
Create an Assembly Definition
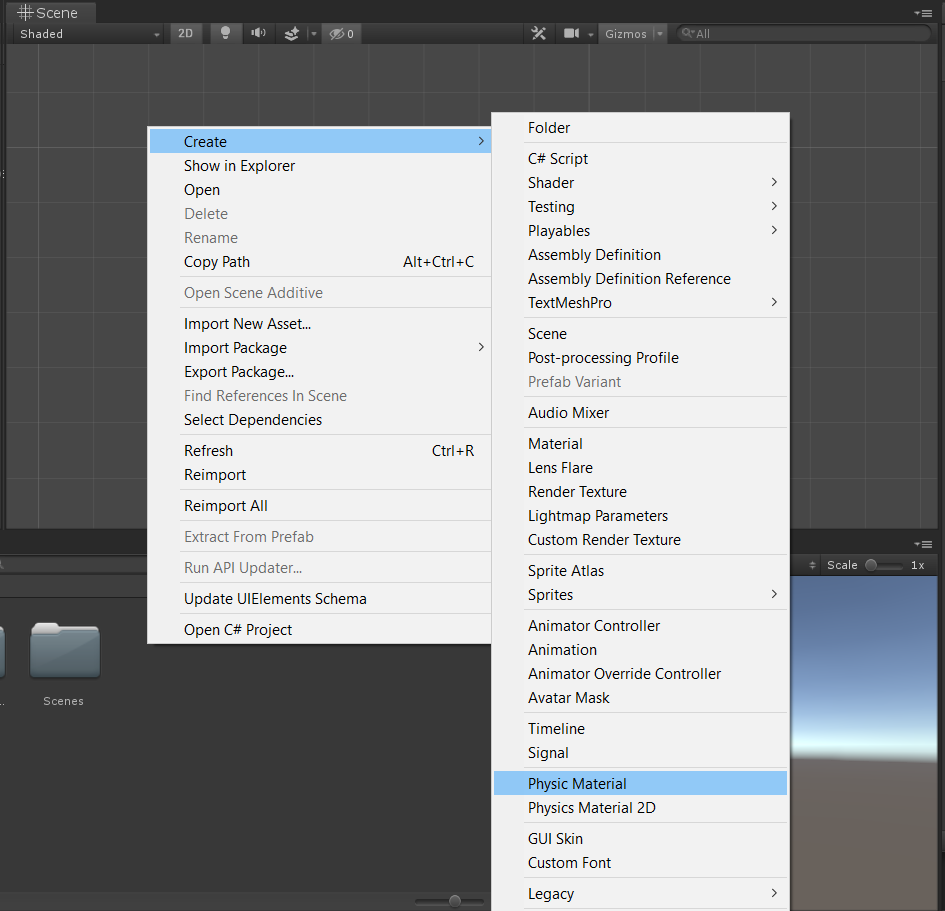click(640, 255)
